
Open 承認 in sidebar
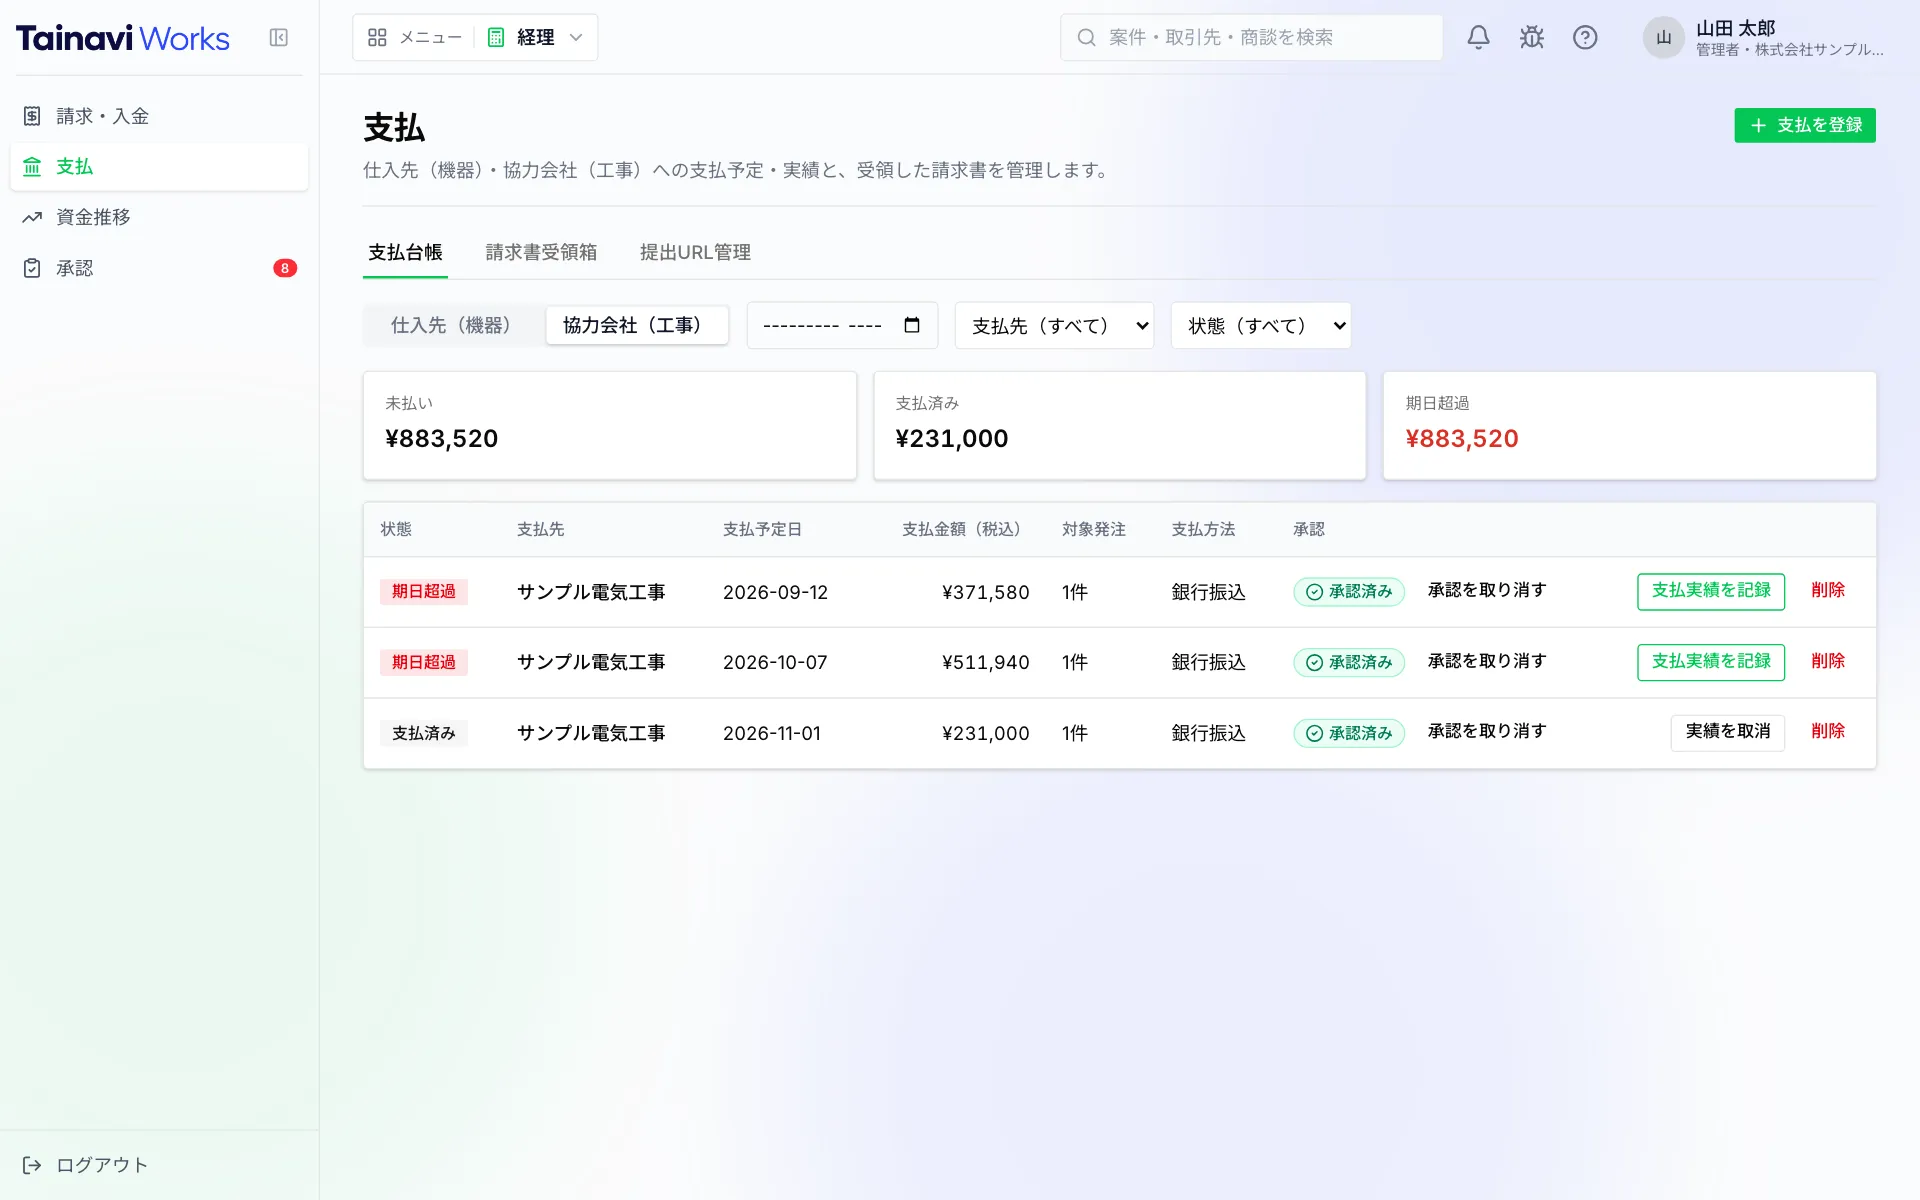point(159,268)
